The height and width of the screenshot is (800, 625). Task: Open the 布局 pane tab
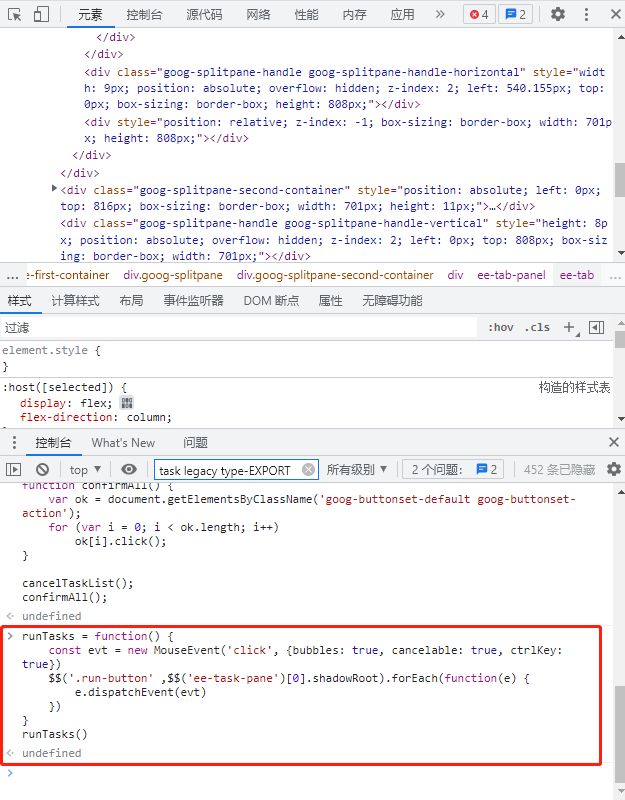[x=131, y=301]
